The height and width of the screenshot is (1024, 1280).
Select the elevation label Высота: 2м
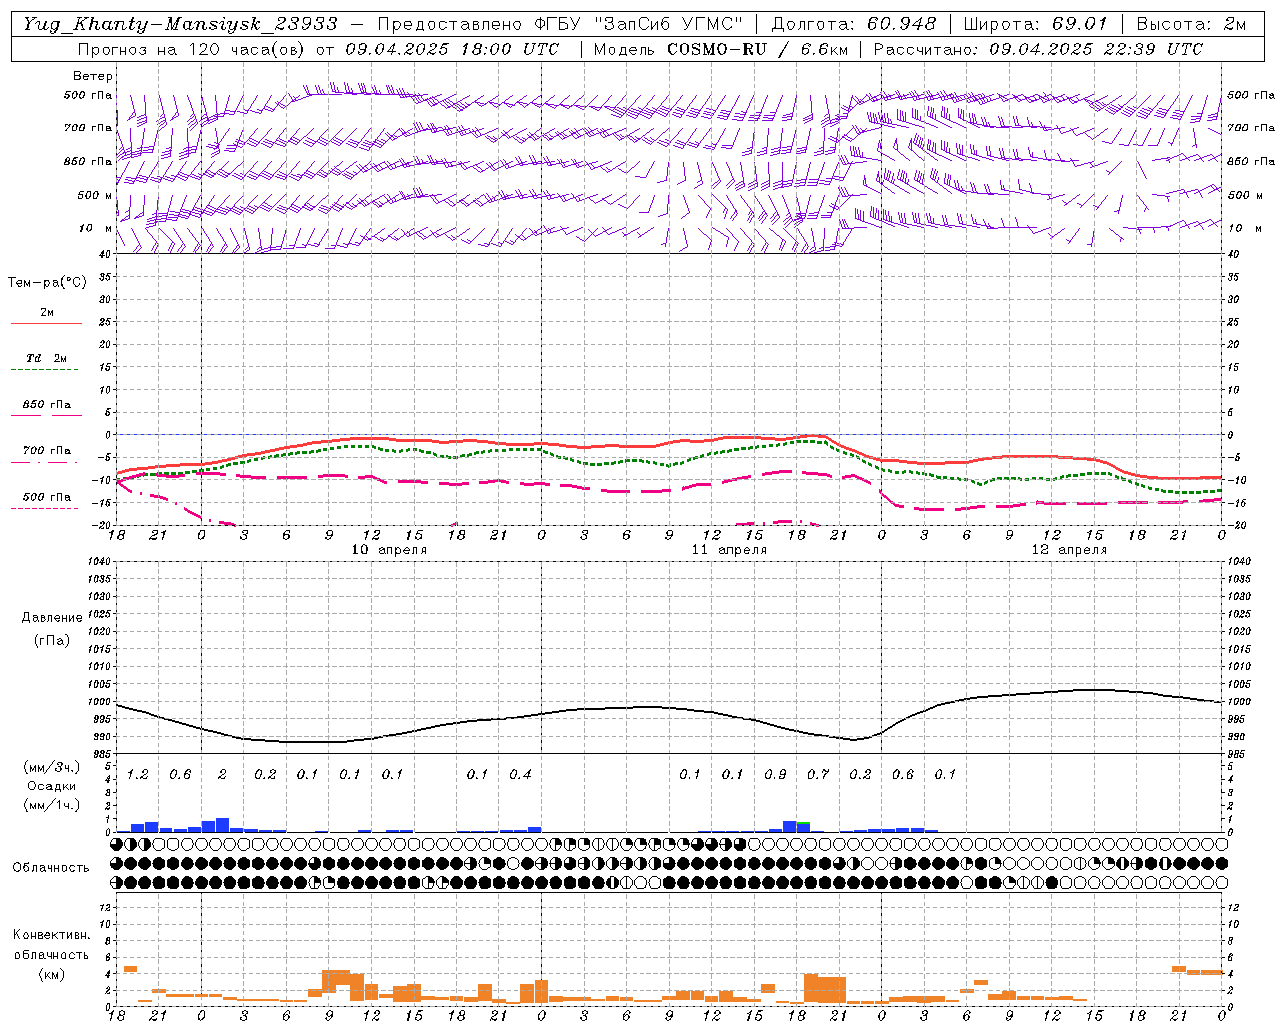[x=1191, y=24]
